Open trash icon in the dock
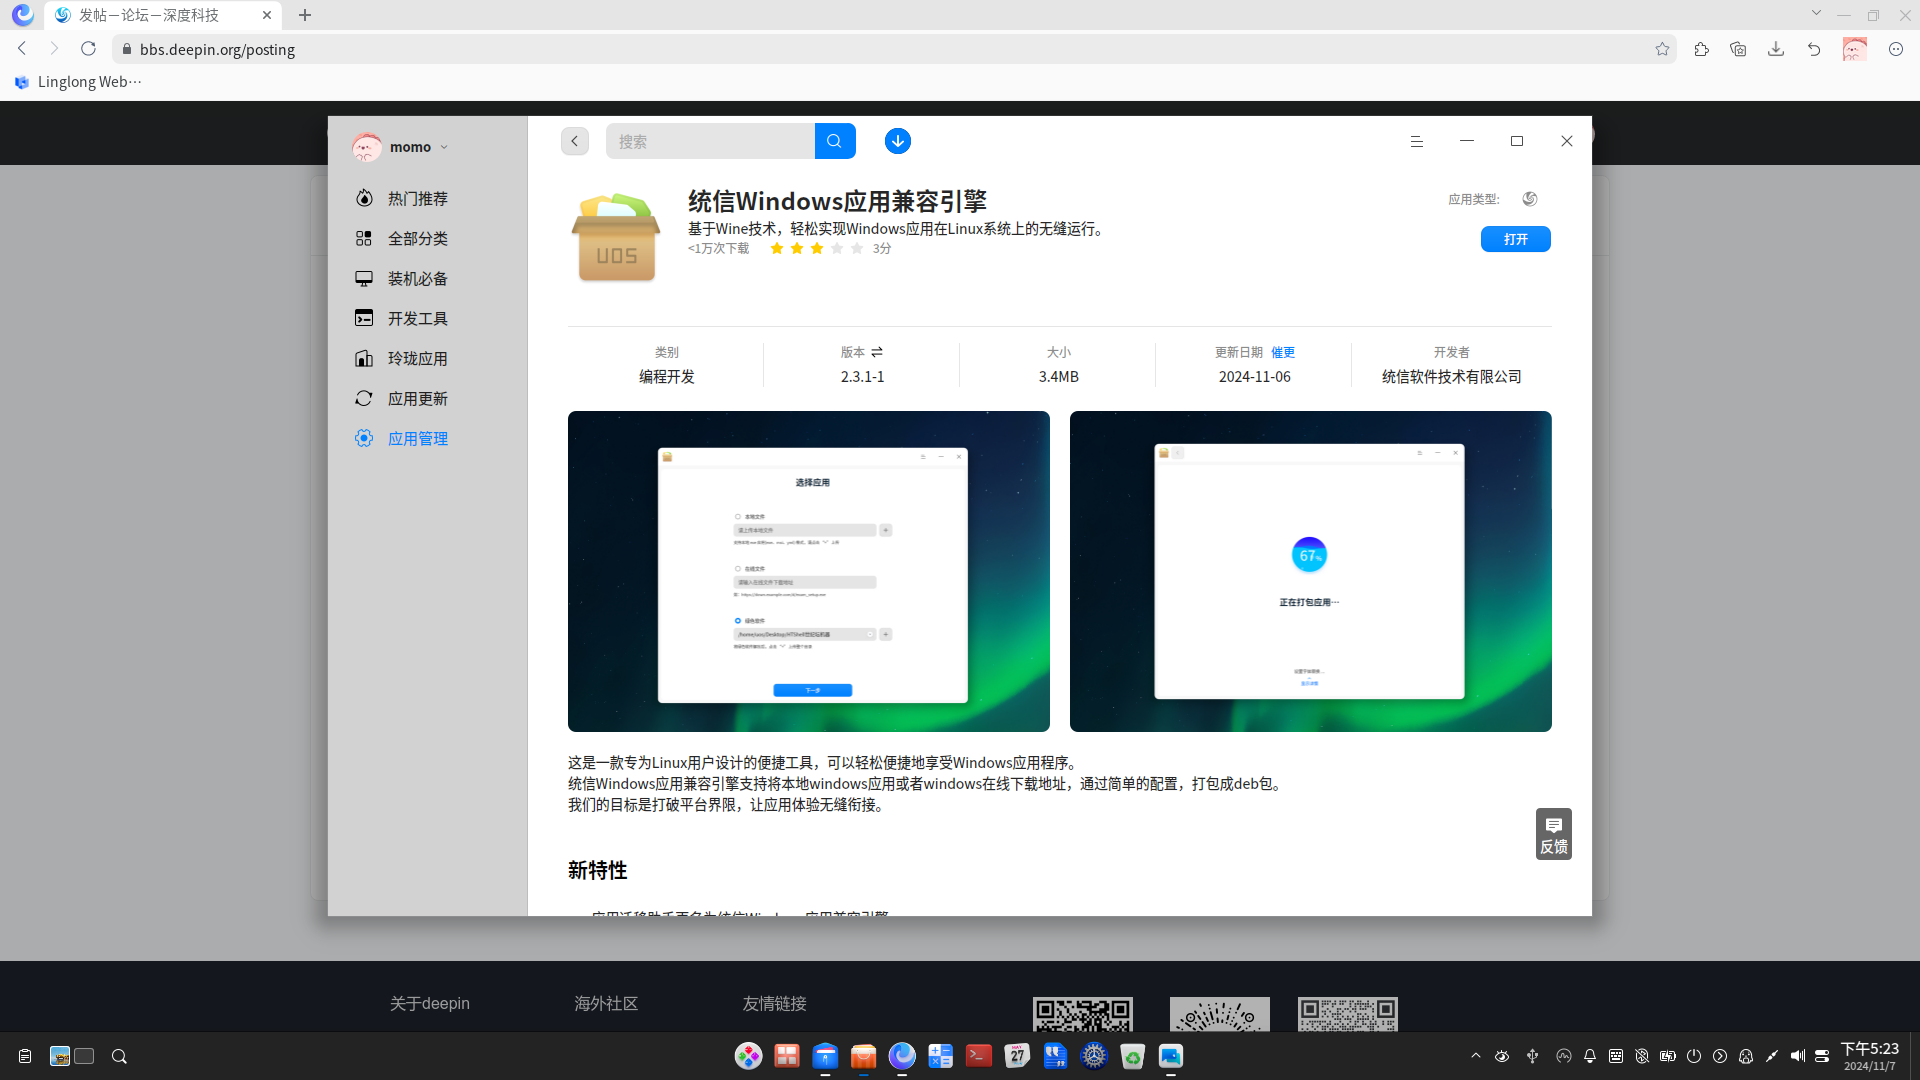This screenshot has height=1080, width=1920. point(1132,1056)
